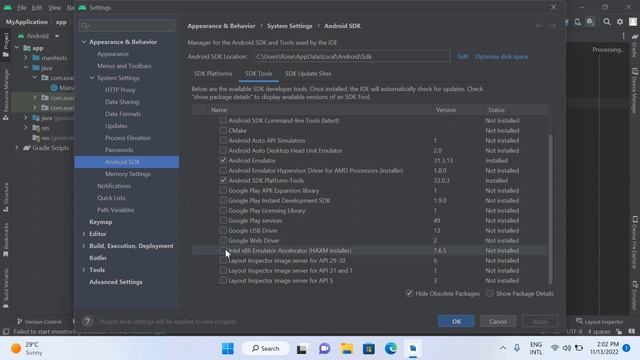Open the Structure sidebar panel
640x360 pixels.
tap(6, 198)
